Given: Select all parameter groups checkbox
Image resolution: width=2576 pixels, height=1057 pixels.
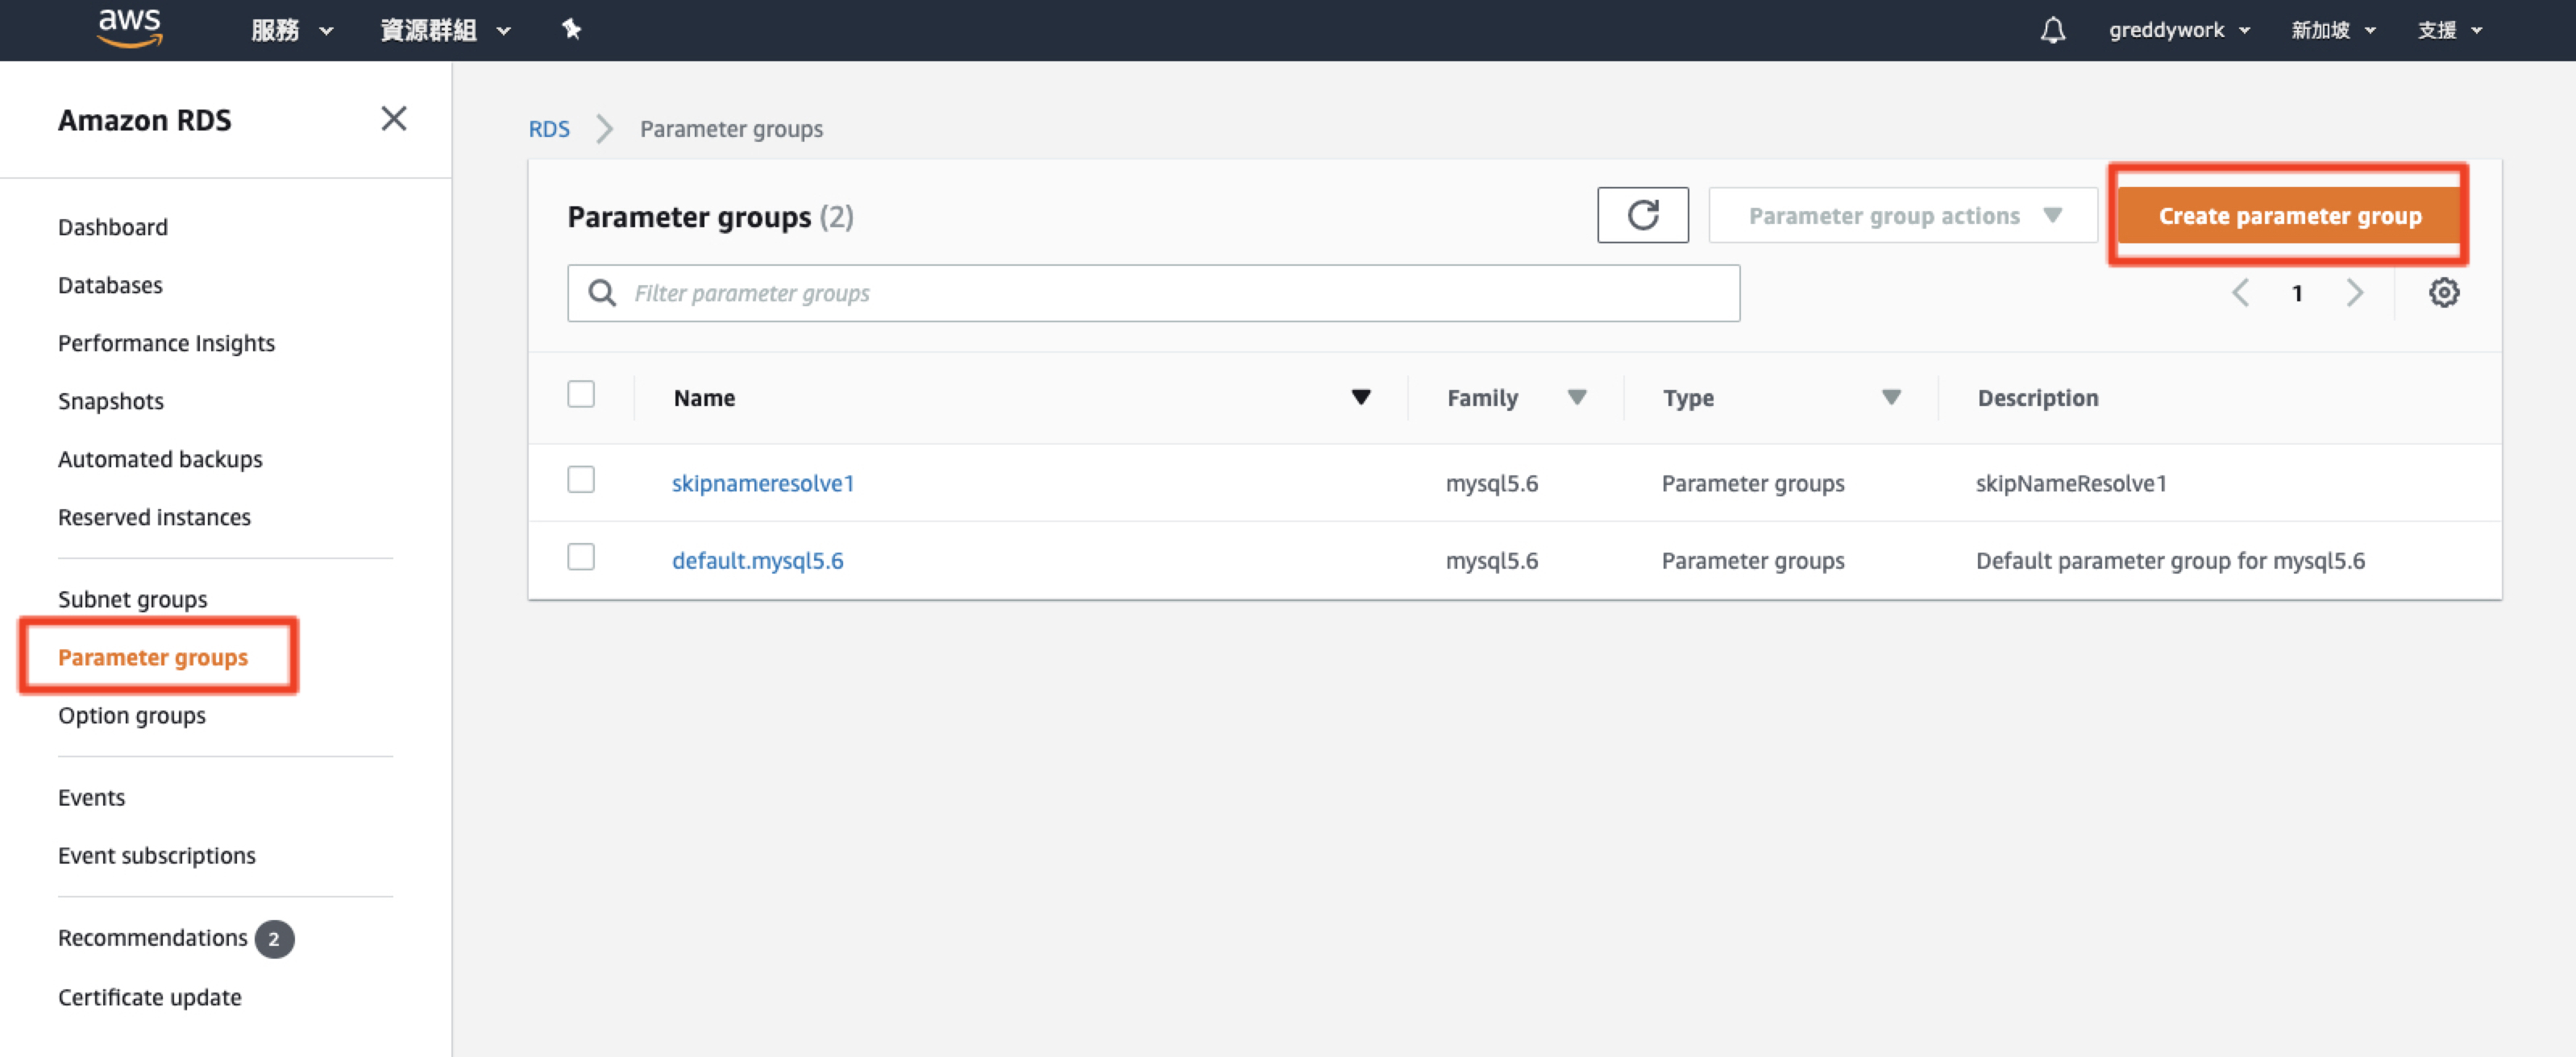Looking at the screenshot, I should (x=581, y=395).
